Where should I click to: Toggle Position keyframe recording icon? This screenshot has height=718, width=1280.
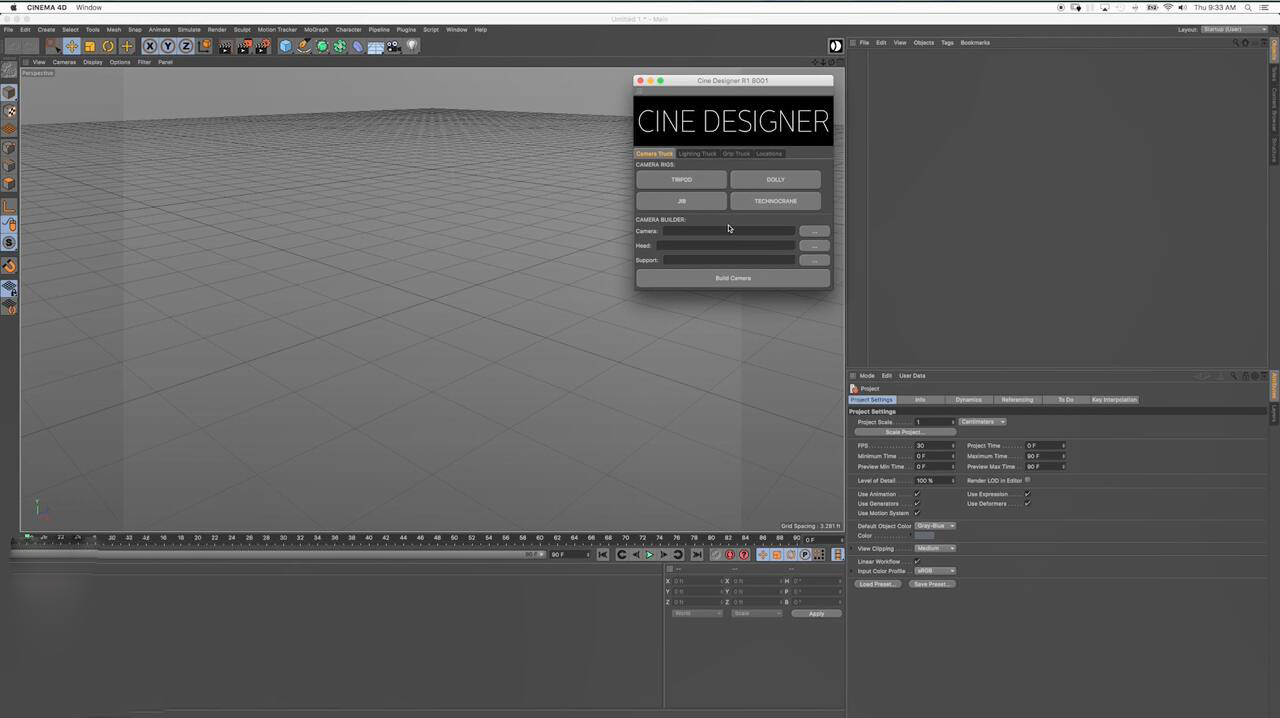[x=763, y=555]
